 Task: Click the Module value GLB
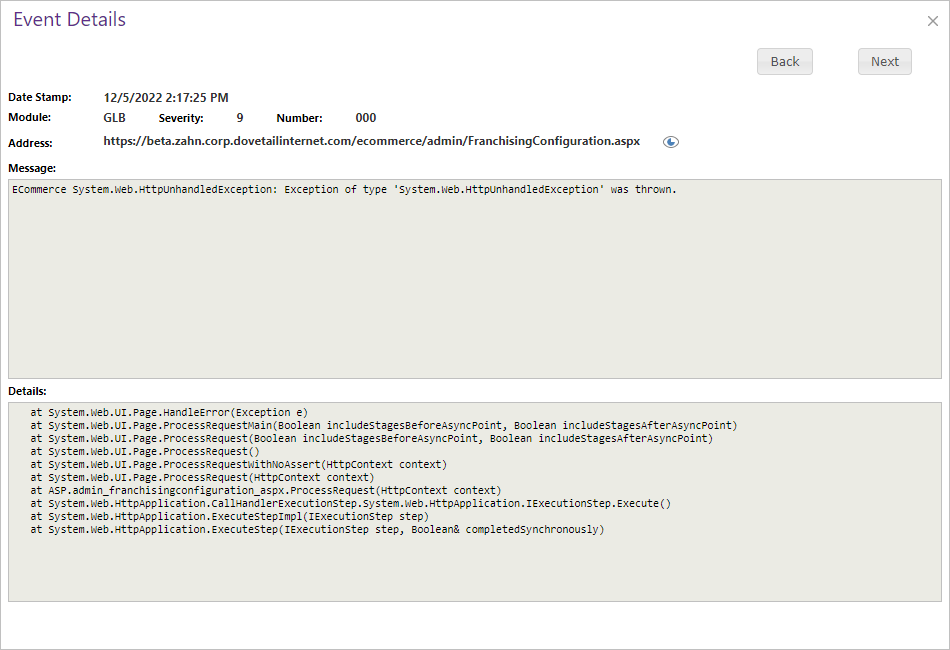tap(115, 118)
